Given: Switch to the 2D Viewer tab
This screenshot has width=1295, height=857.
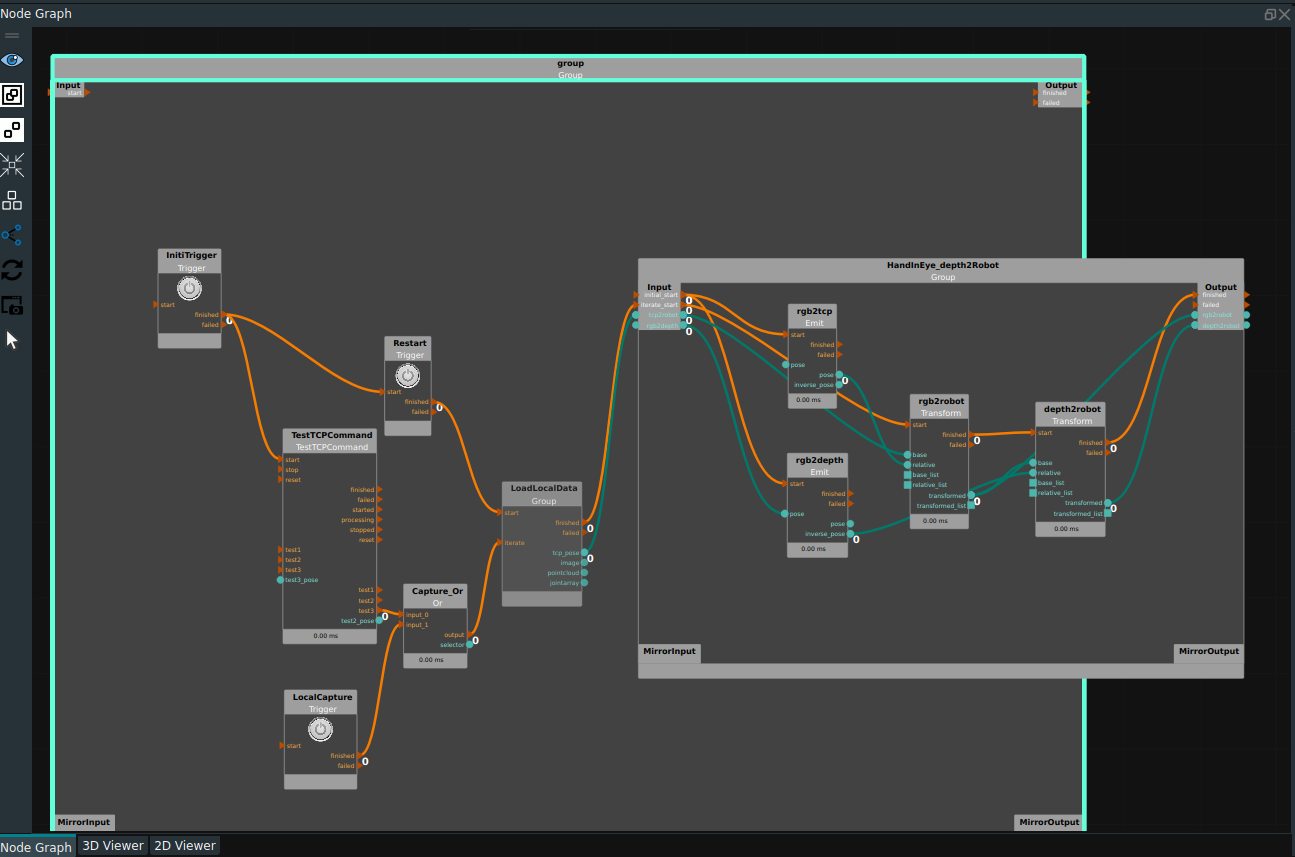Looking at the screenshot, I should point(184,845).
